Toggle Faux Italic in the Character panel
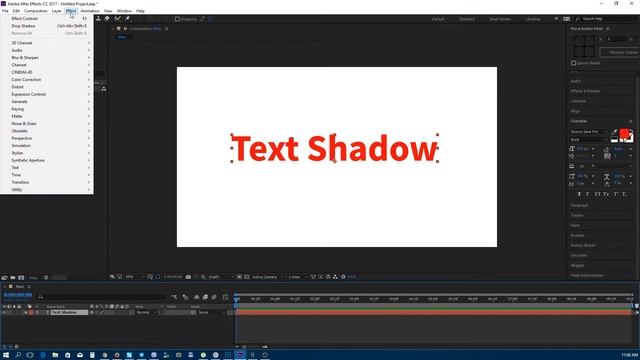This screenshot has height=360, width=640. pyautogui.click(x=588, y=194)
